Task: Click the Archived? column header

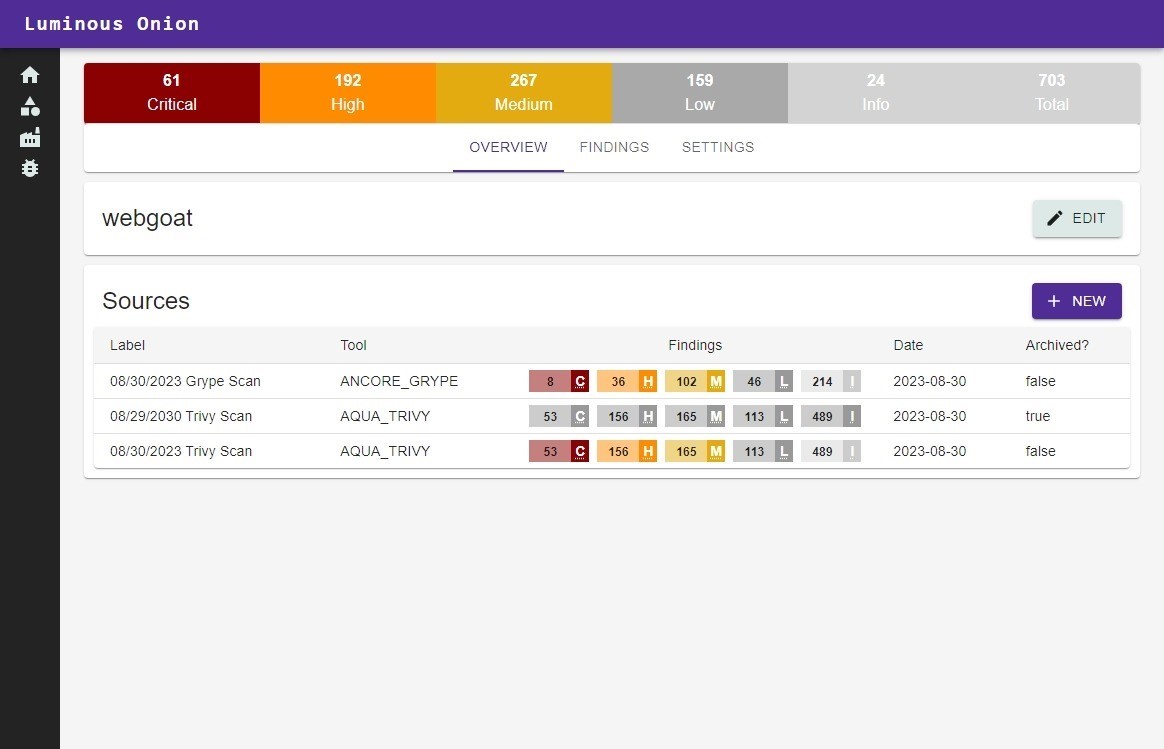Action: point(1057,345)
